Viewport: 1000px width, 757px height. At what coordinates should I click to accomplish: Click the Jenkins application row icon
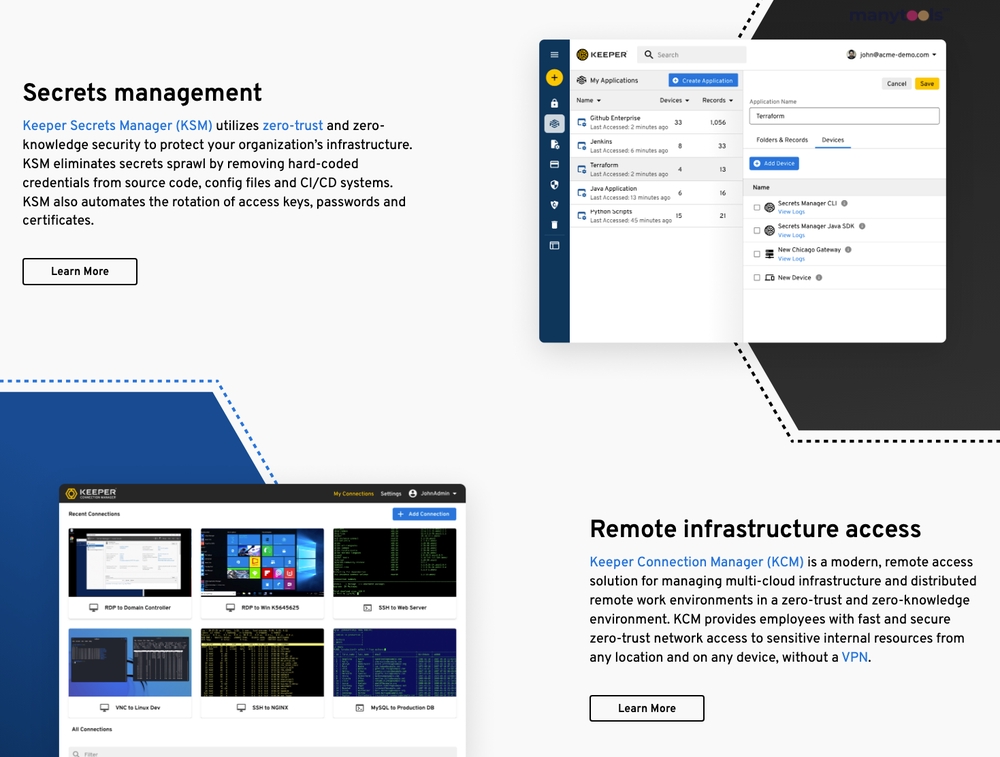(581, 146)
